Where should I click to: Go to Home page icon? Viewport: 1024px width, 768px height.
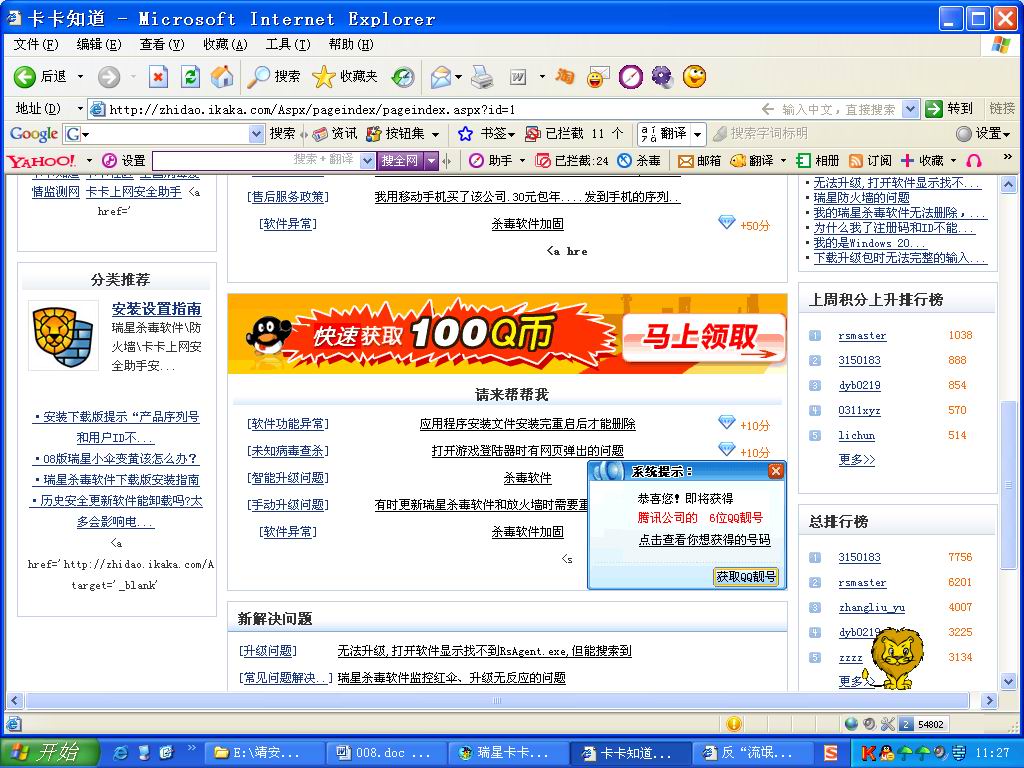222,77
